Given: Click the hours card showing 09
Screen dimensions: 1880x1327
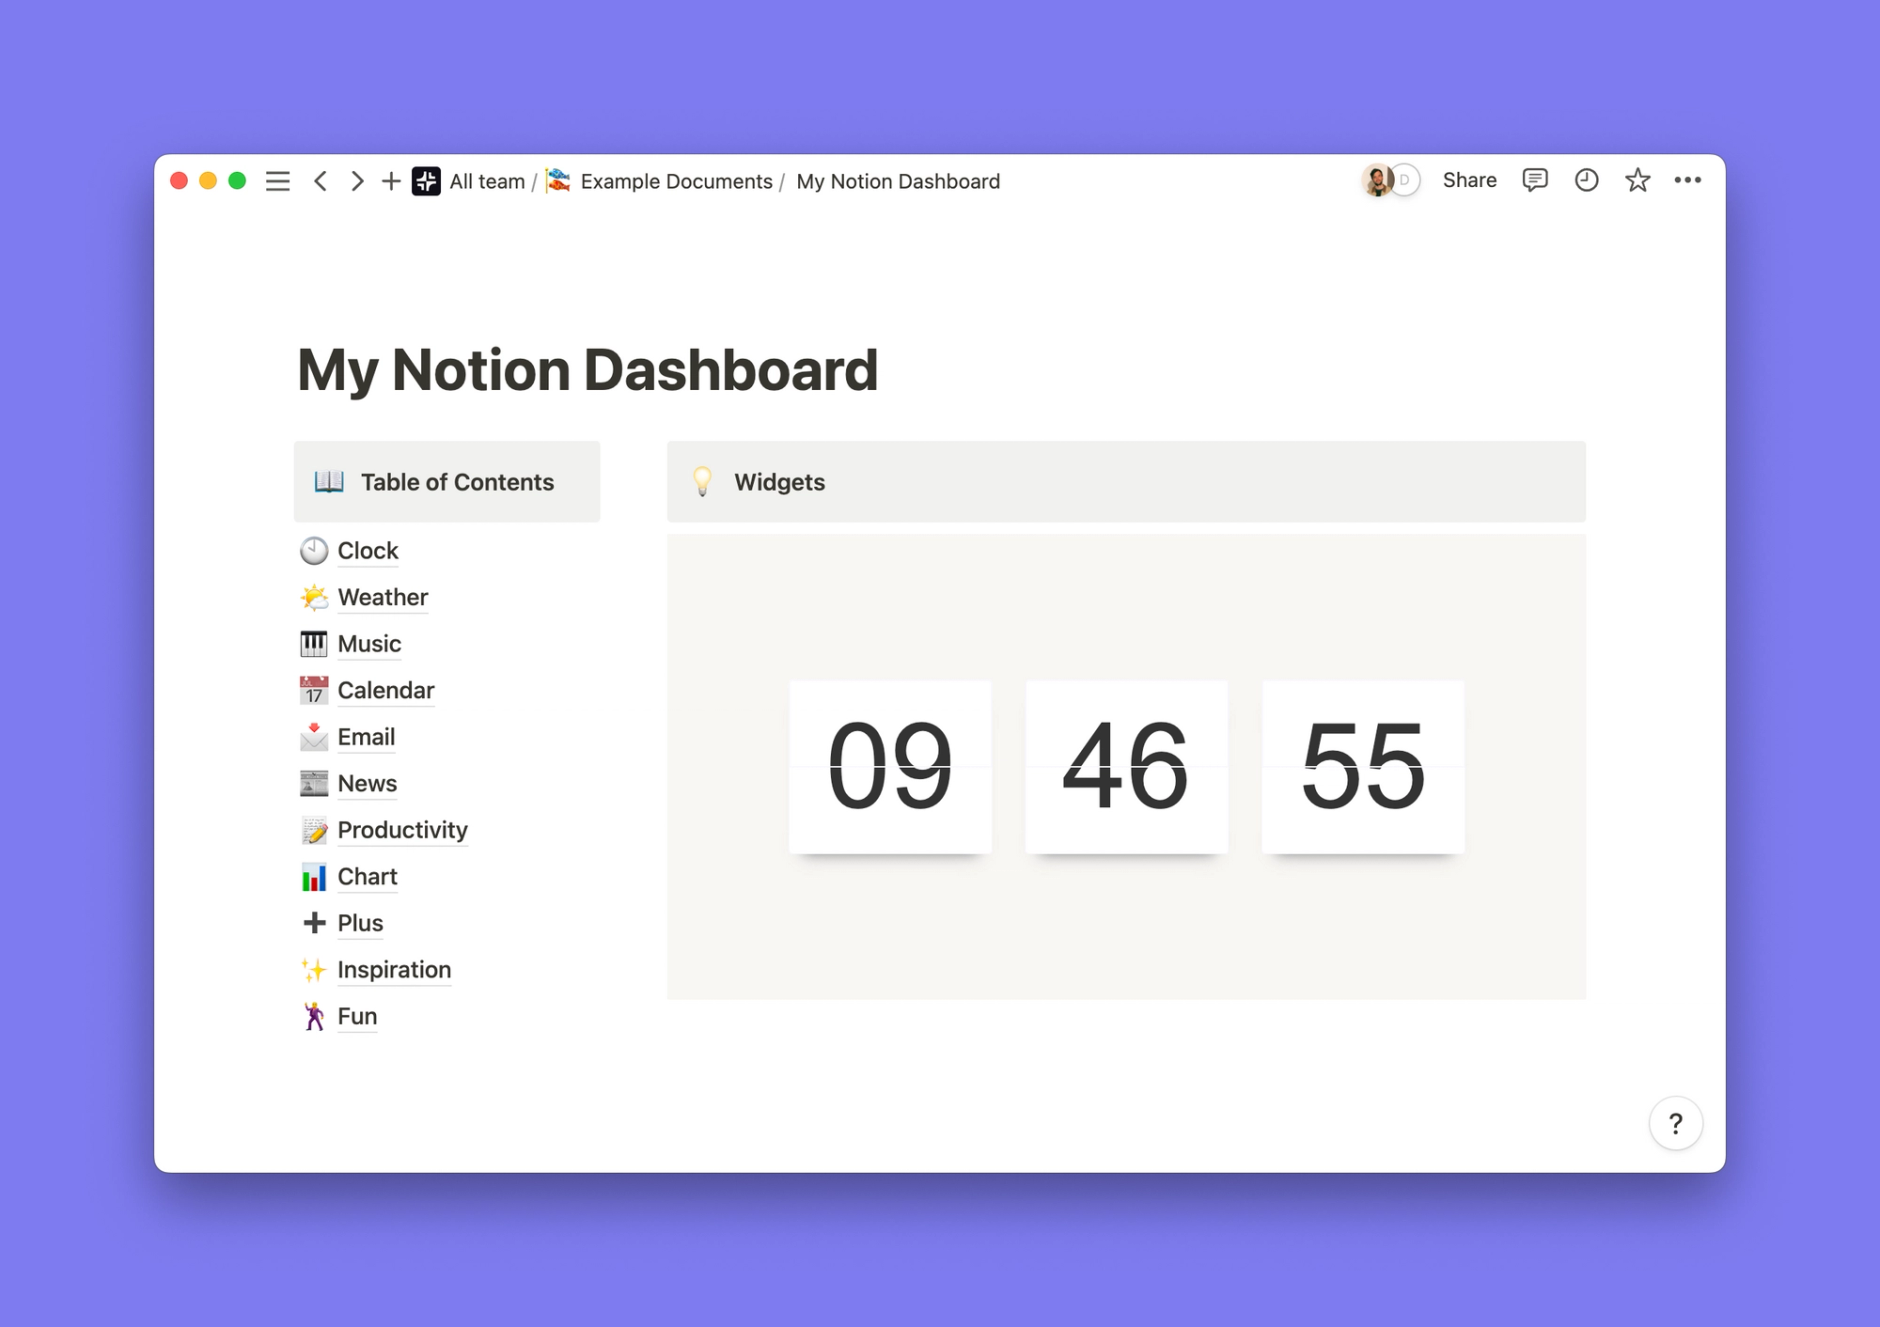Looking at the screenshot, I should [890, 767].
